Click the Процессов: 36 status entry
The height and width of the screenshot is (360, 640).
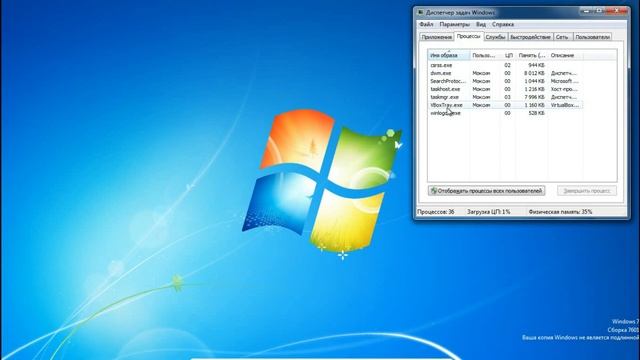pos(436,212)
